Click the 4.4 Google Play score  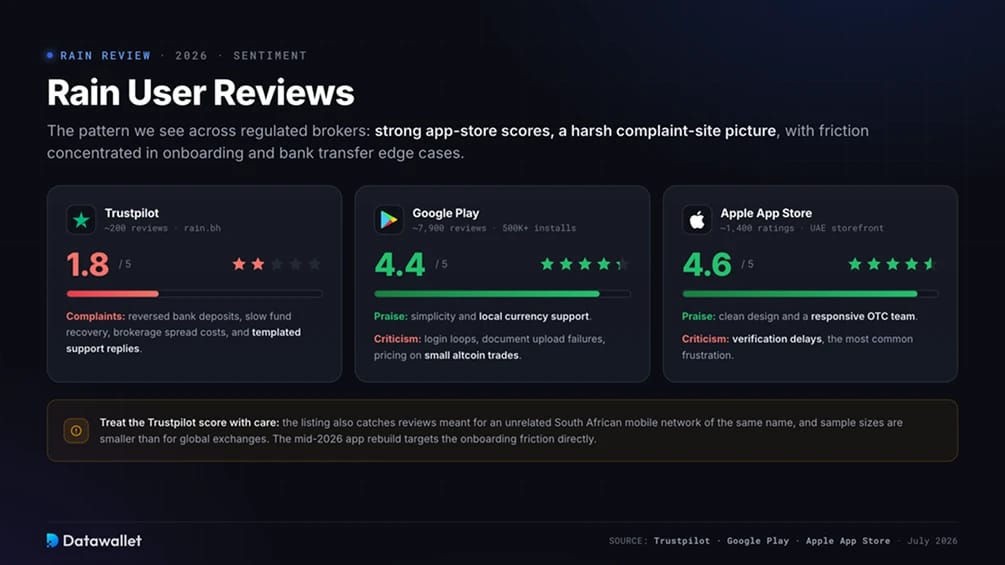tap(400, 265)
